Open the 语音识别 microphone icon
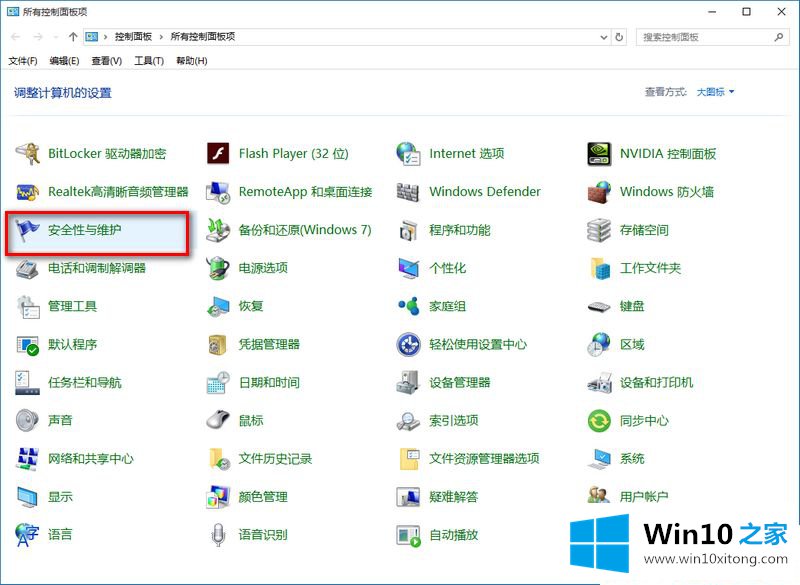Viewport: 800px width, 585px height. (218, 535)
